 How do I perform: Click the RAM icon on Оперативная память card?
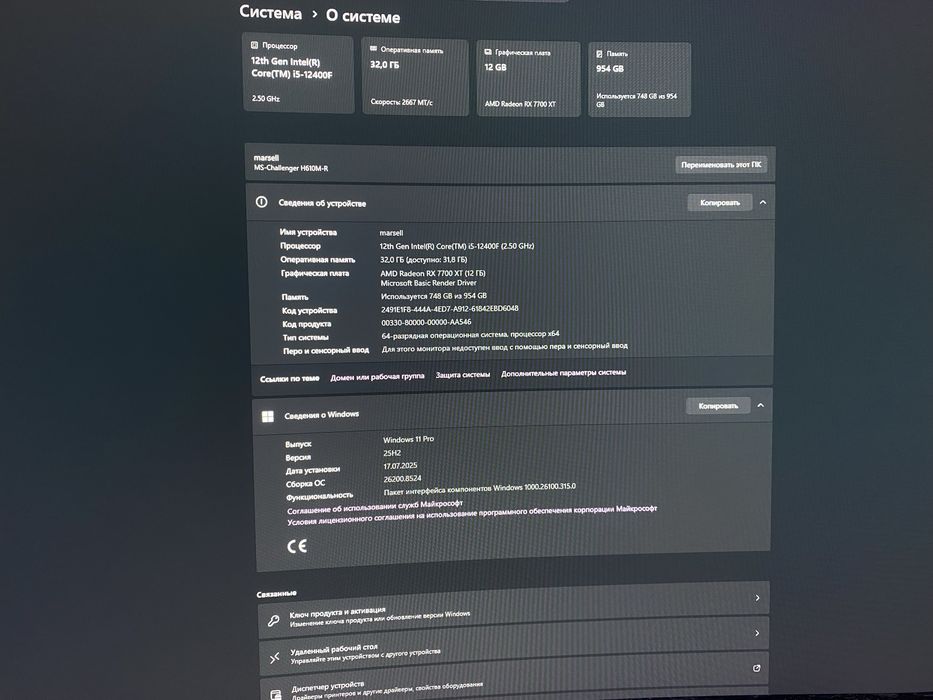click(x=374, y=49)
